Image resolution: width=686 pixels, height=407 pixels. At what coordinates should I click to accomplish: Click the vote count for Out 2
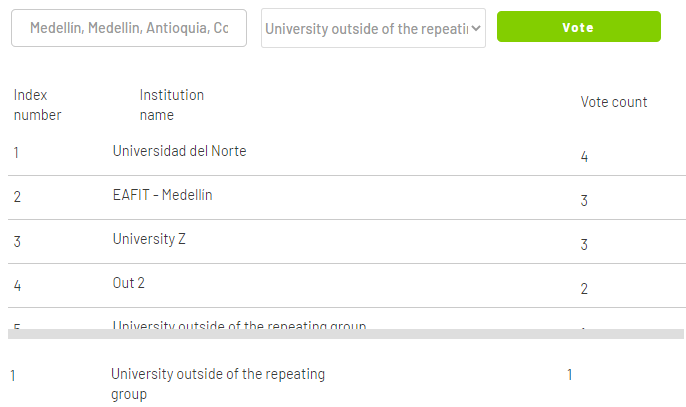[x=584, y=289]
